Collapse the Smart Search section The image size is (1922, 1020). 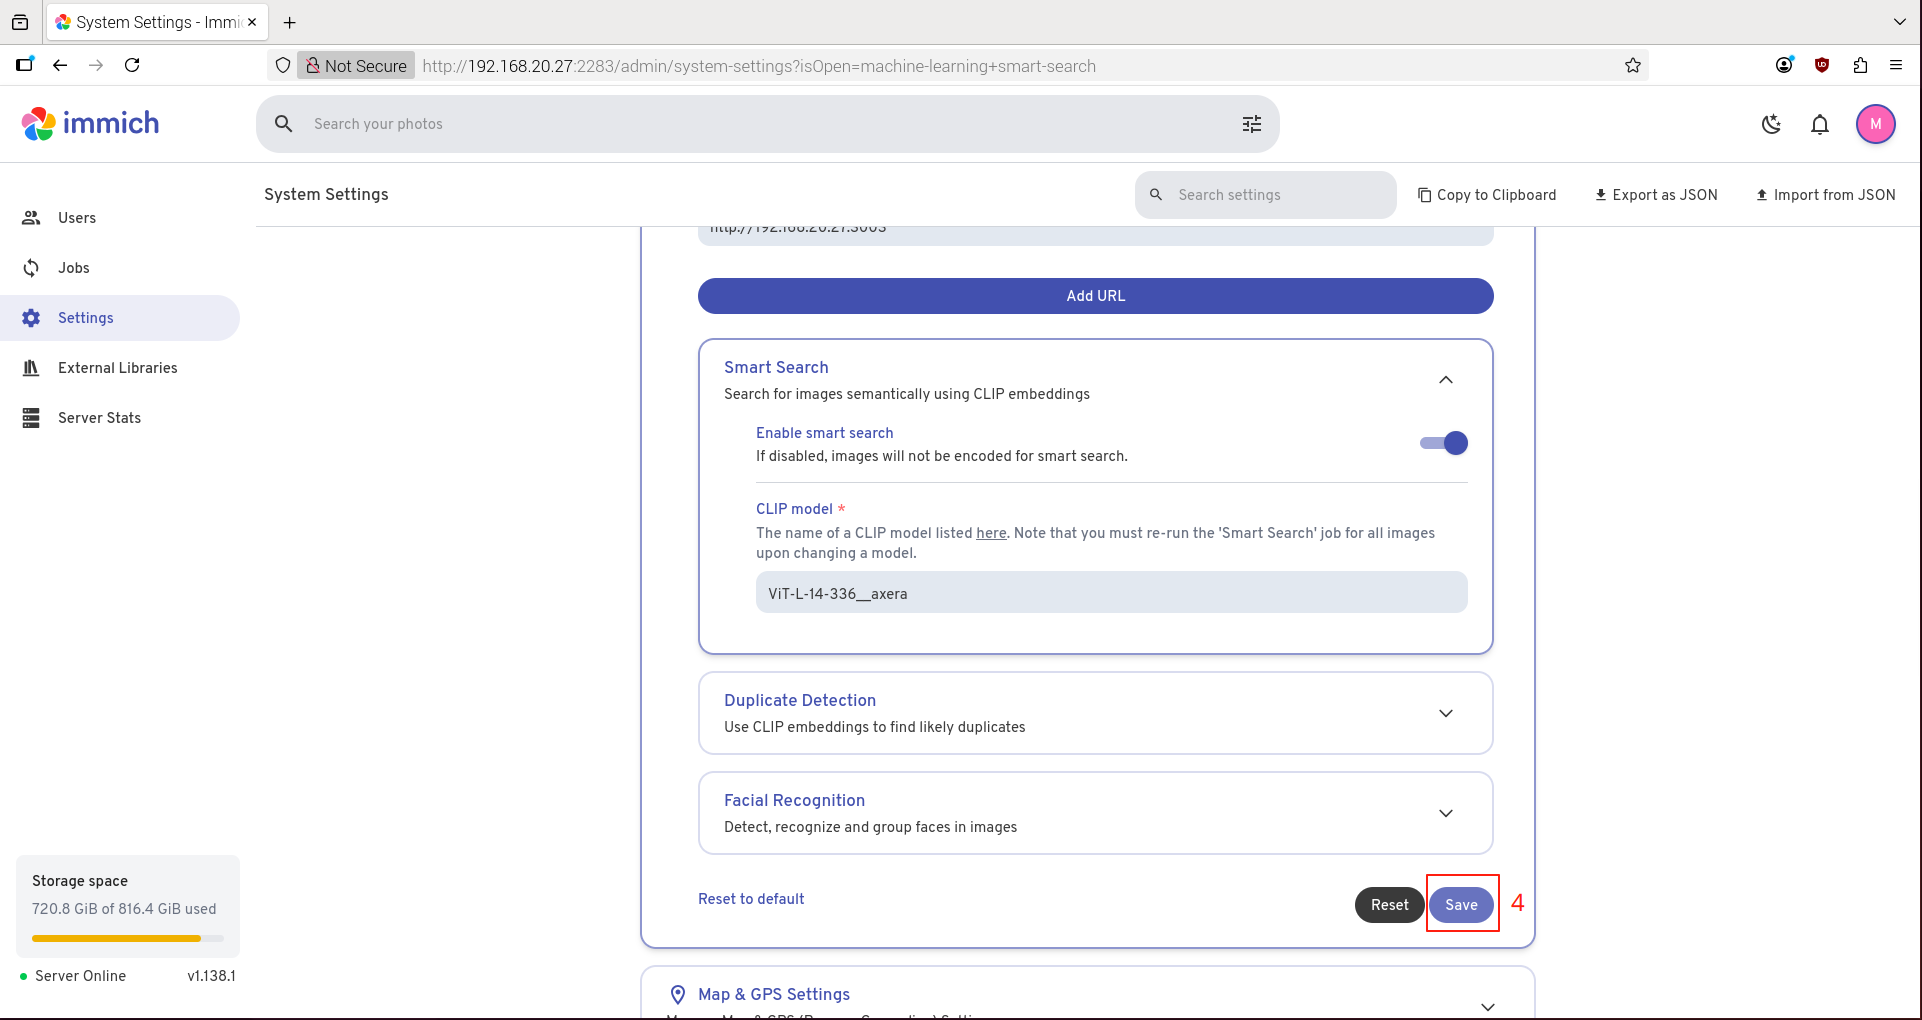(1445, 380)
